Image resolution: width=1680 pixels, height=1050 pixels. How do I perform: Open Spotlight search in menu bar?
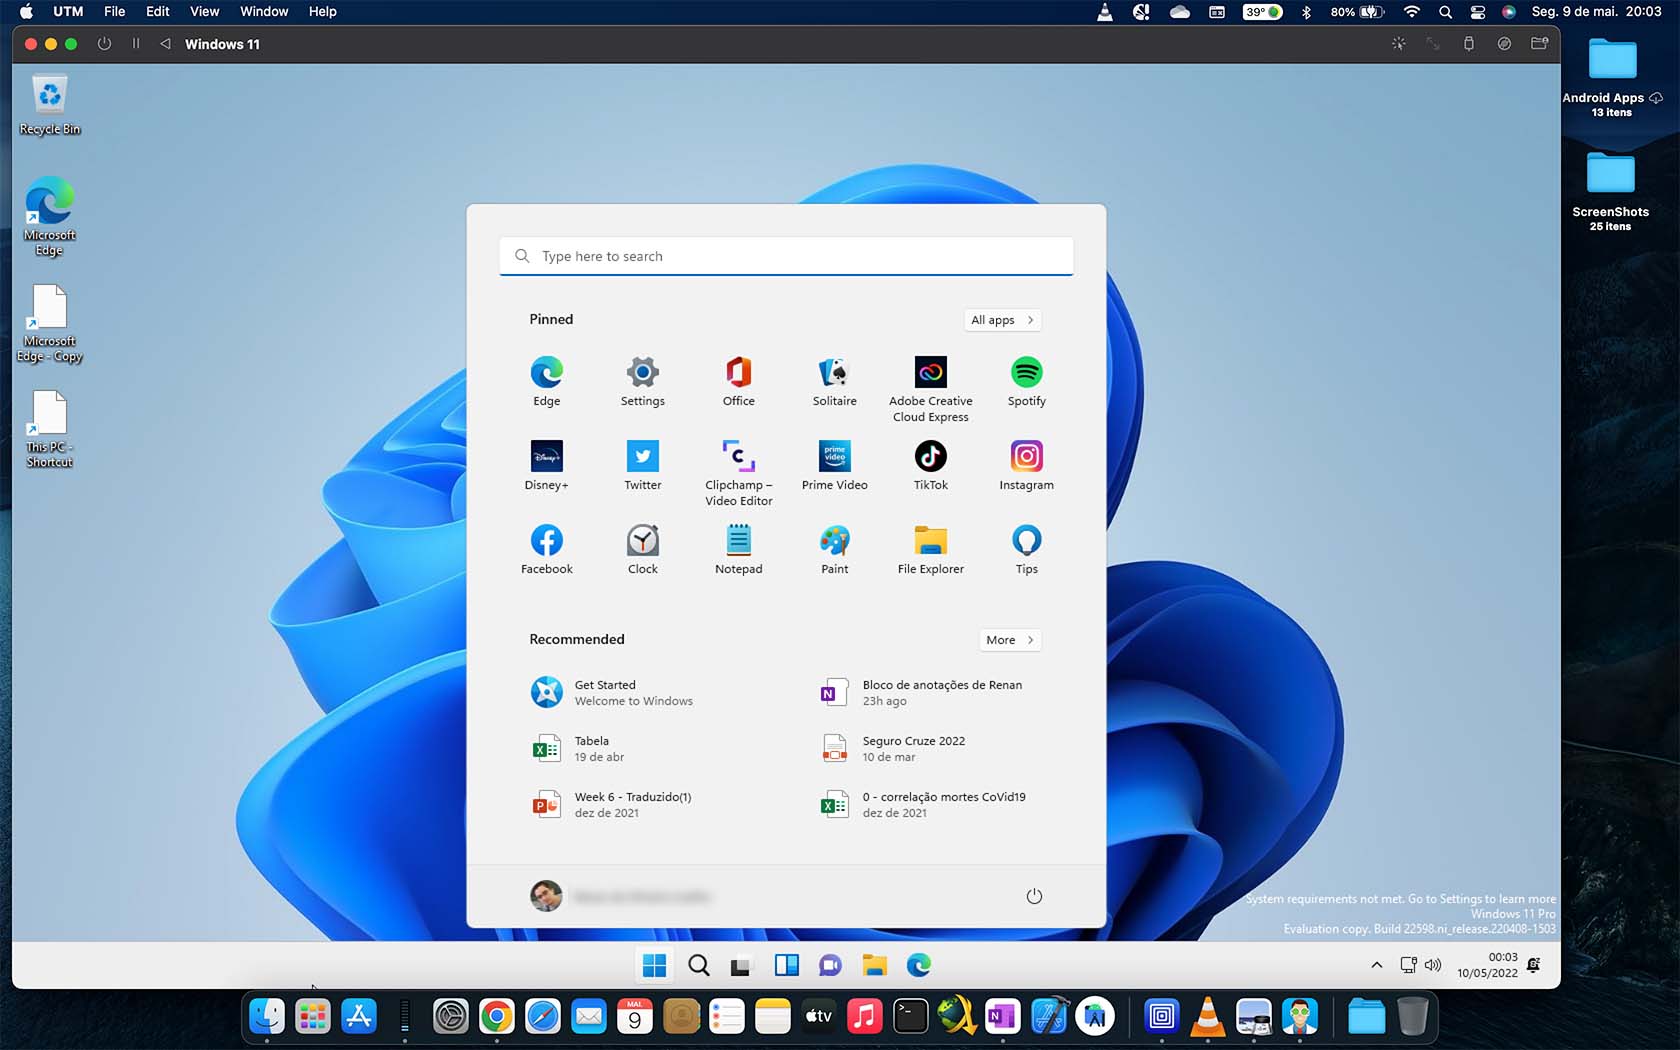click(1445, 12)
